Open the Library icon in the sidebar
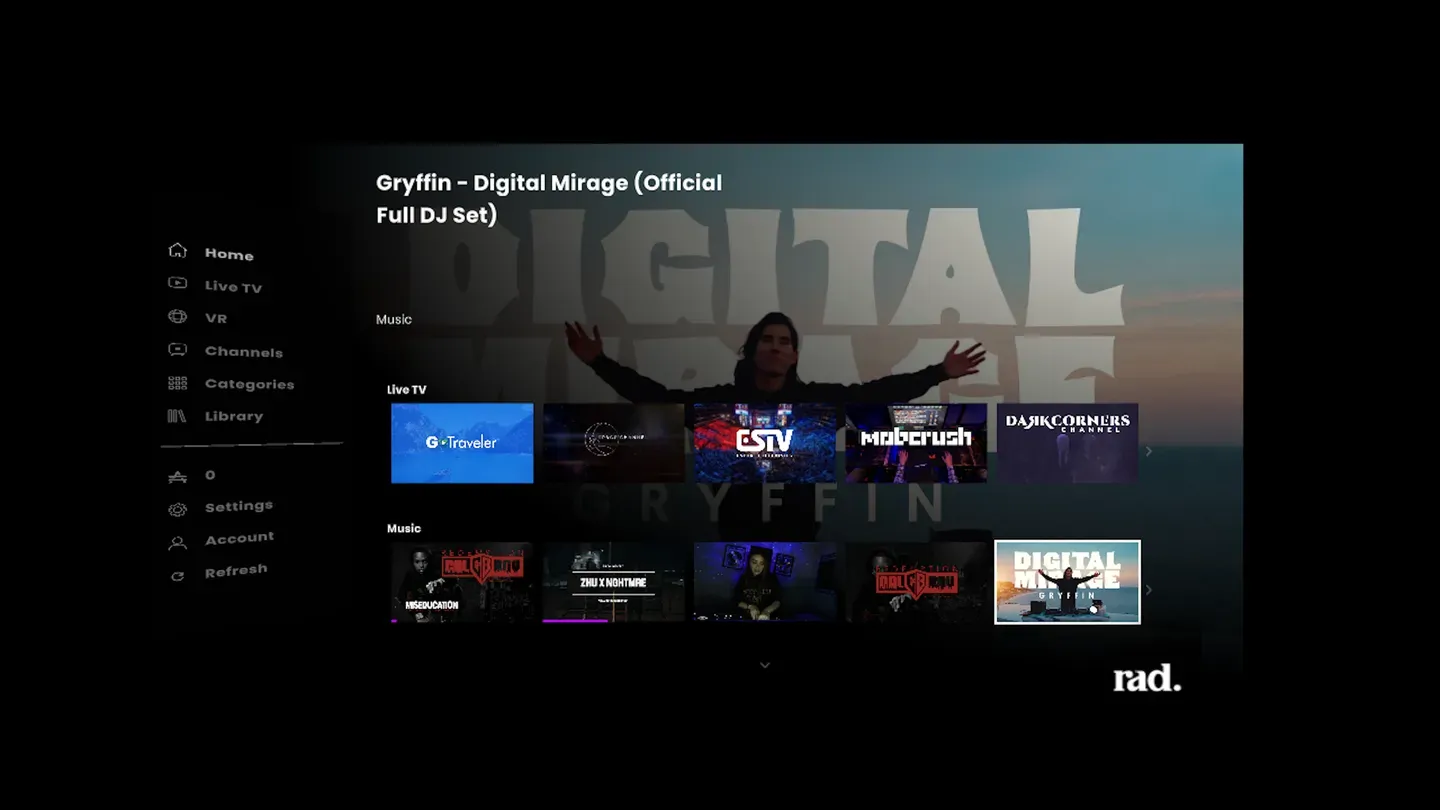The height and width of the screenshot is (810, 1440). point(177,416)
